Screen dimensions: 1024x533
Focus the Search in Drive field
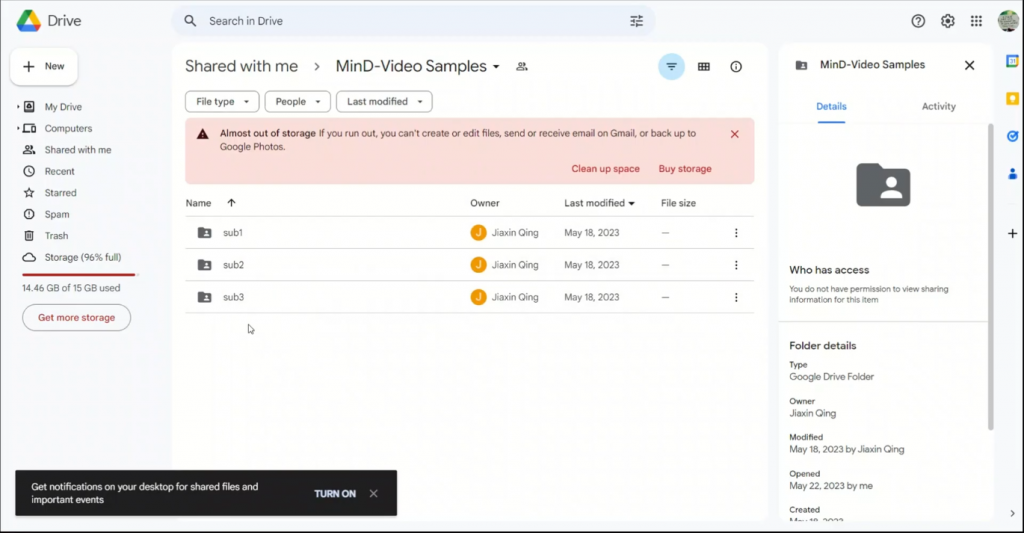(x=413, y=21)
